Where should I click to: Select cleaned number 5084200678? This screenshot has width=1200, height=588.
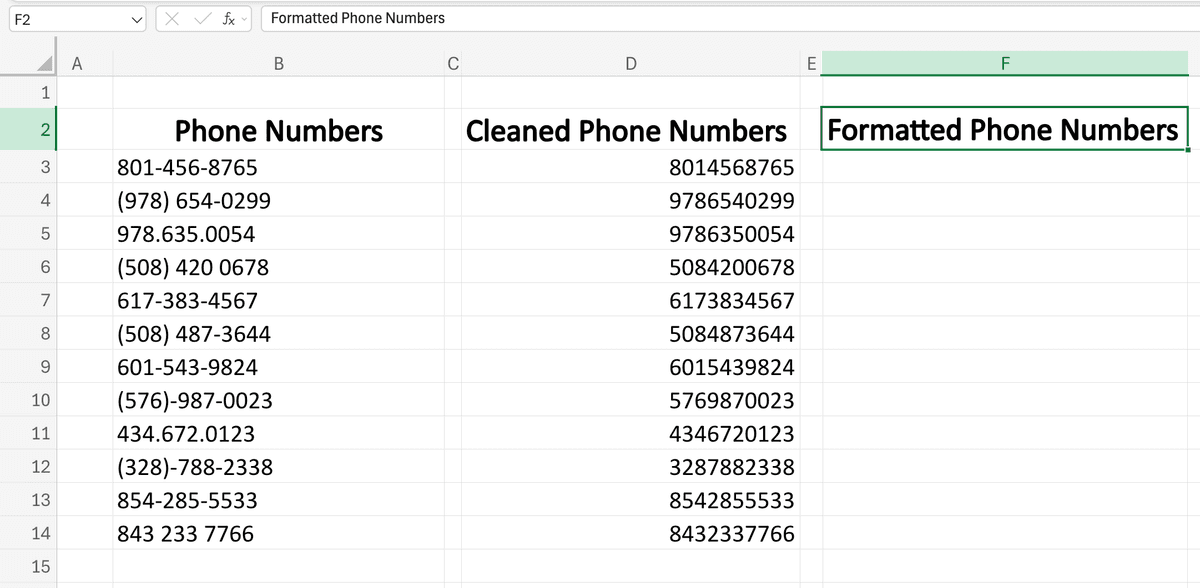631,268
